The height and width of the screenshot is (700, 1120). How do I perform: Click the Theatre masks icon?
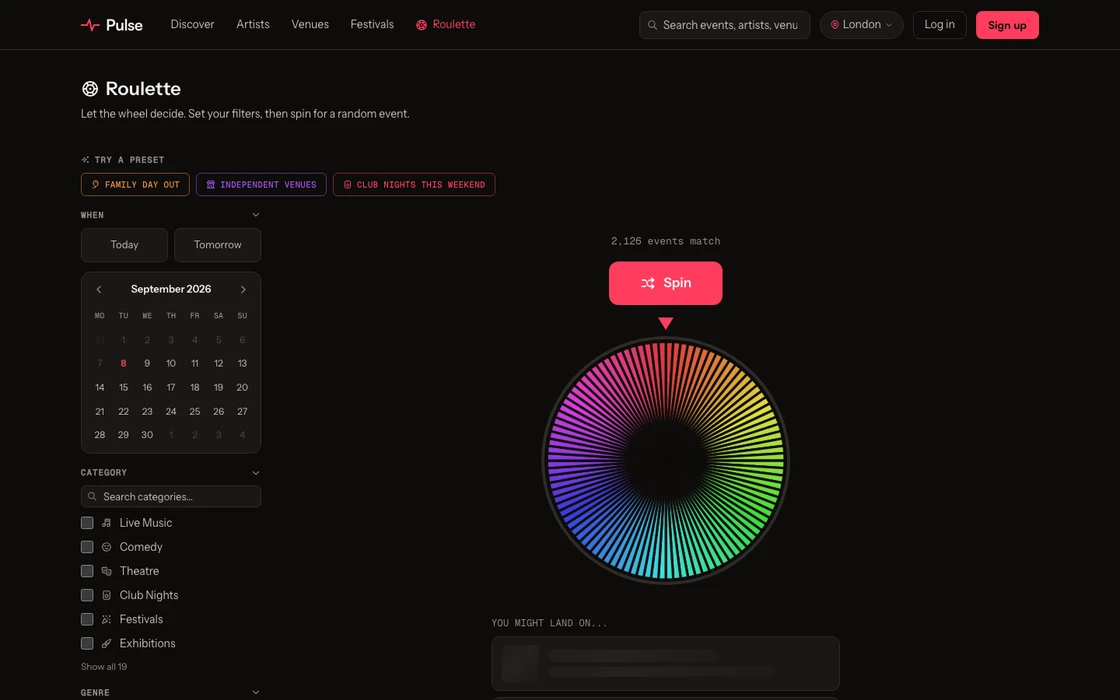coord(106,571)
